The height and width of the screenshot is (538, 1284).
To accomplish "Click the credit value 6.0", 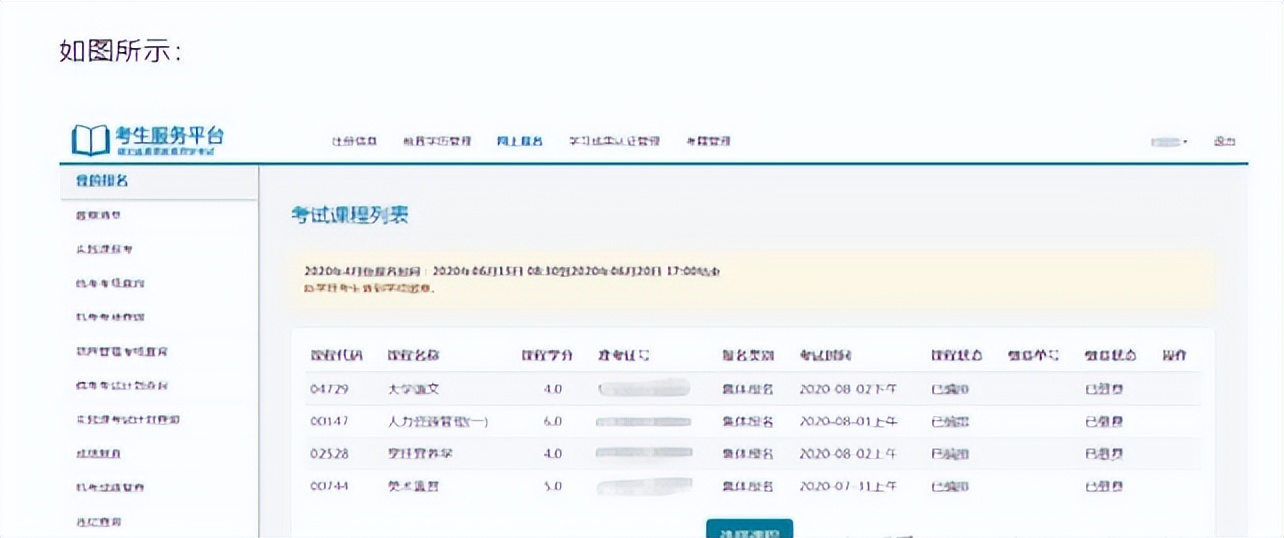I will coord(553,421).
